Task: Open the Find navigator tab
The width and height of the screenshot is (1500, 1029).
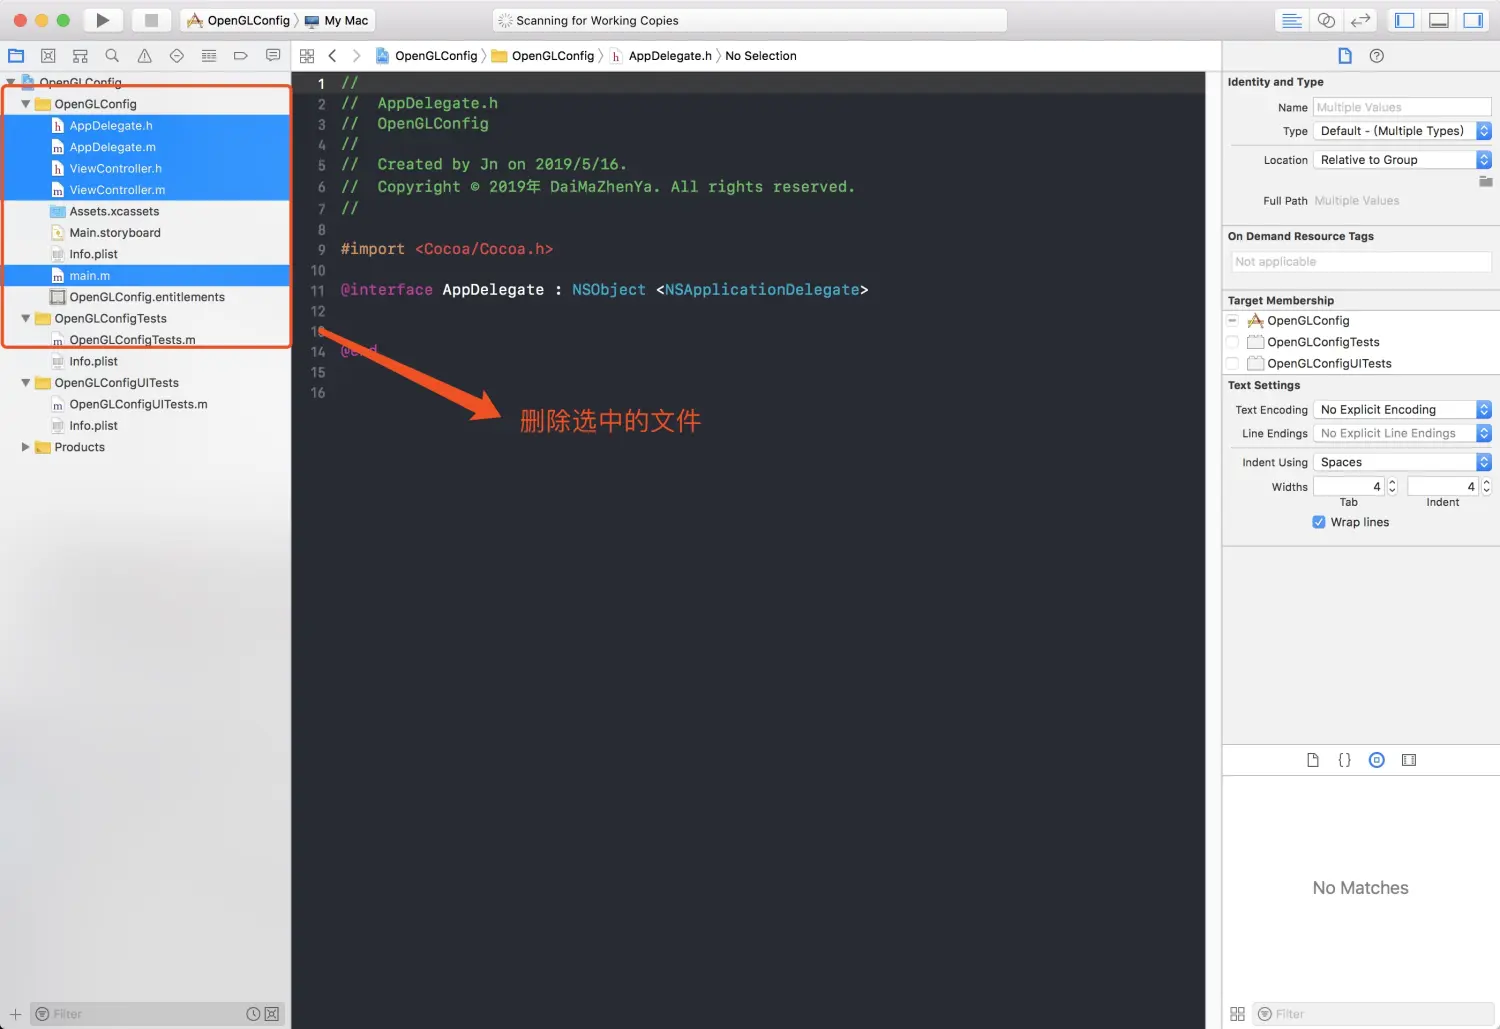Action: click(112, 56)
